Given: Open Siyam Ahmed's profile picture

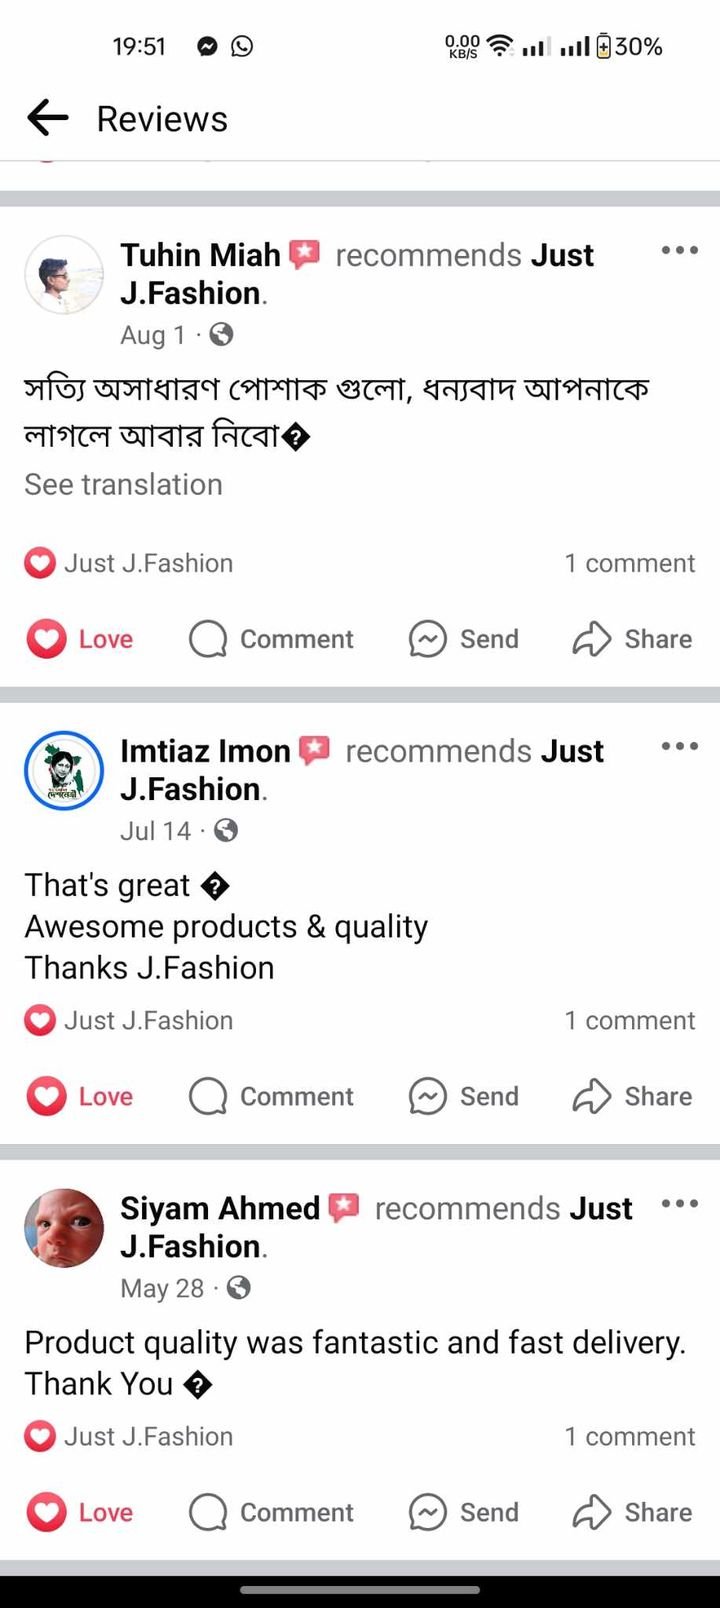Looking at the screenshot, I should 64,1228.
